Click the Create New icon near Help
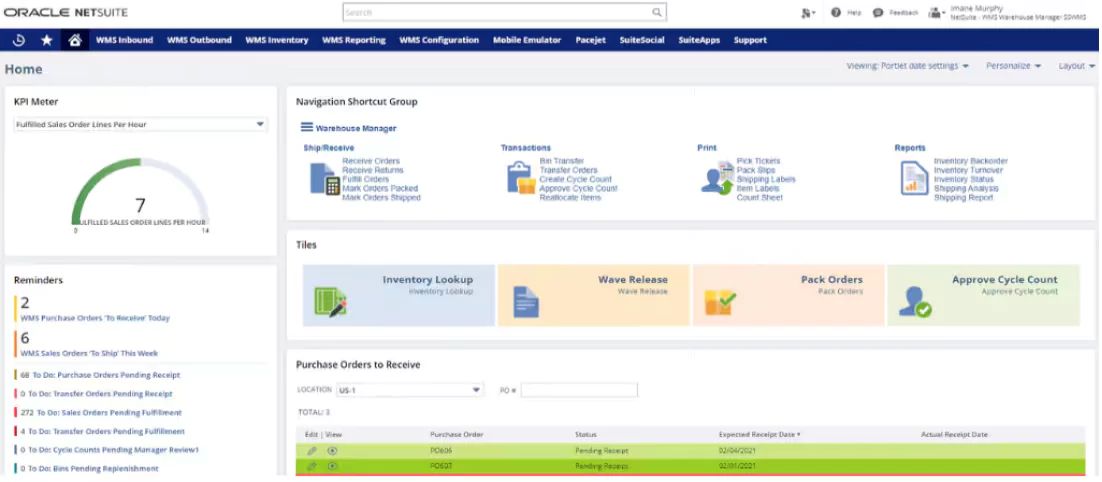Image resolution: width=1102 pixels, height=482 pixels. (808, 13)
